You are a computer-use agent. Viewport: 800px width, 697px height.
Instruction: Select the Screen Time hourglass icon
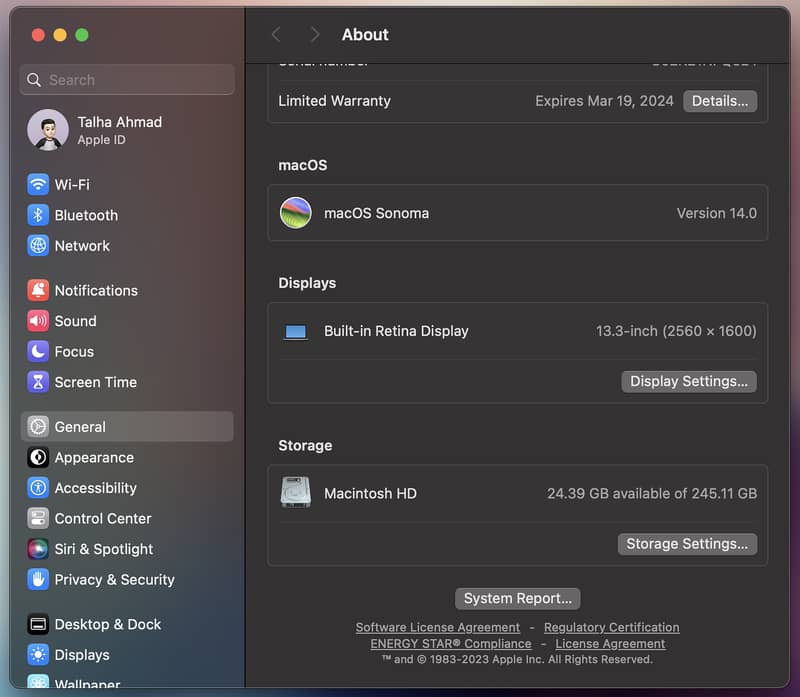(x=38, y=382)
